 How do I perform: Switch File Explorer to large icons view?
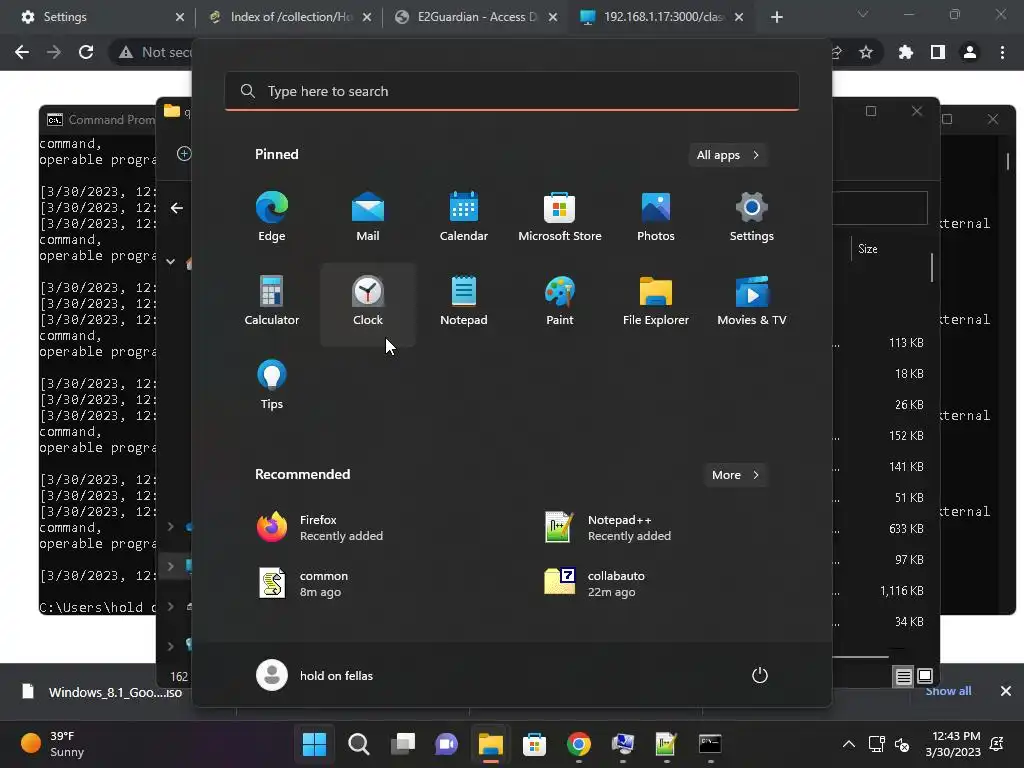pyautogui.click(x=925, y=677)
